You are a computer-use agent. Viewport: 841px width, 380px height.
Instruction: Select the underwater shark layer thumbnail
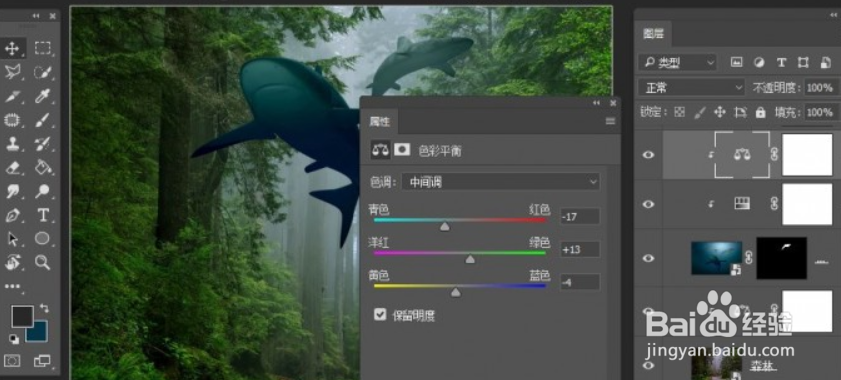pyautogui.click(x=717, y=258)
